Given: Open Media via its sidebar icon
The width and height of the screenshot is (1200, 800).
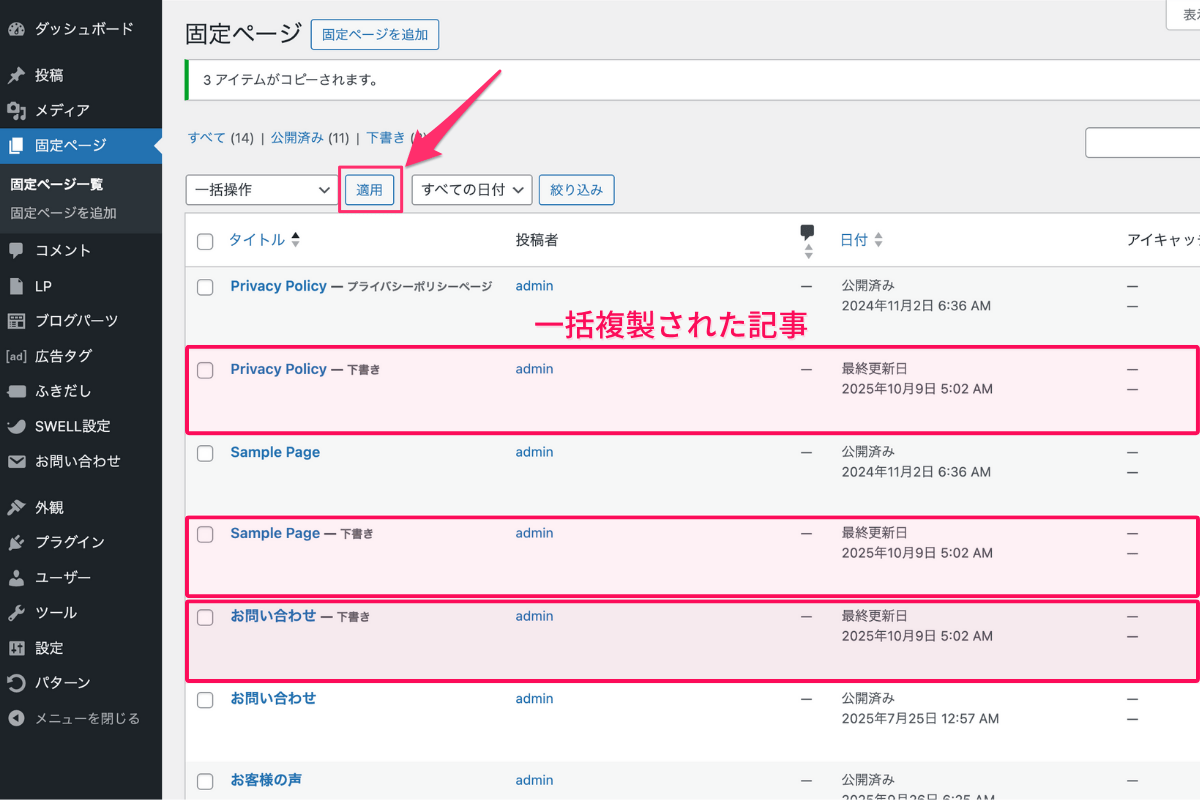Looking at the screenshot, I should pos(16,110).
